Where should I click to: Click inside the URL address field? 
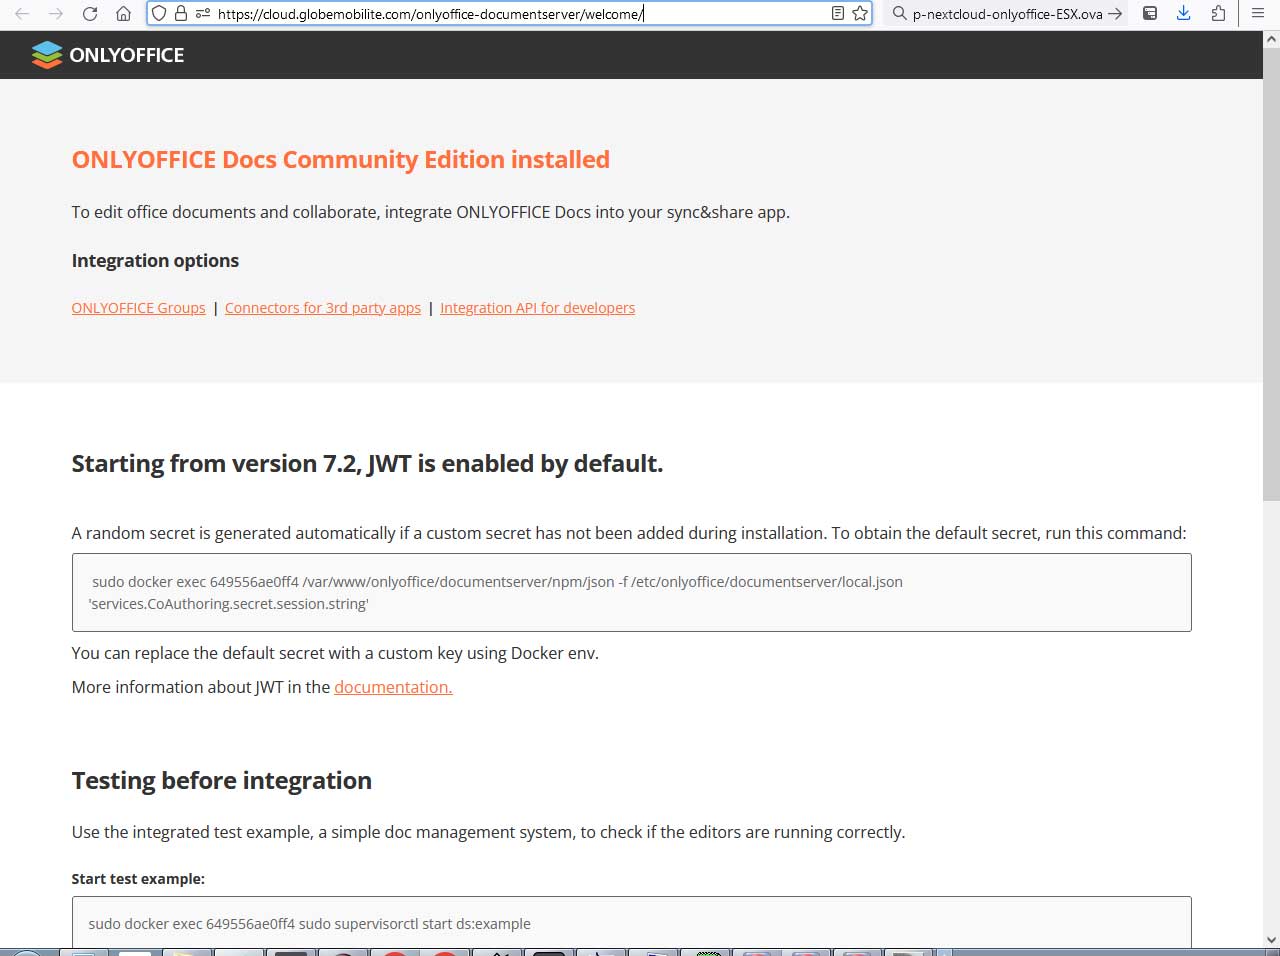(x=500, y=14)
